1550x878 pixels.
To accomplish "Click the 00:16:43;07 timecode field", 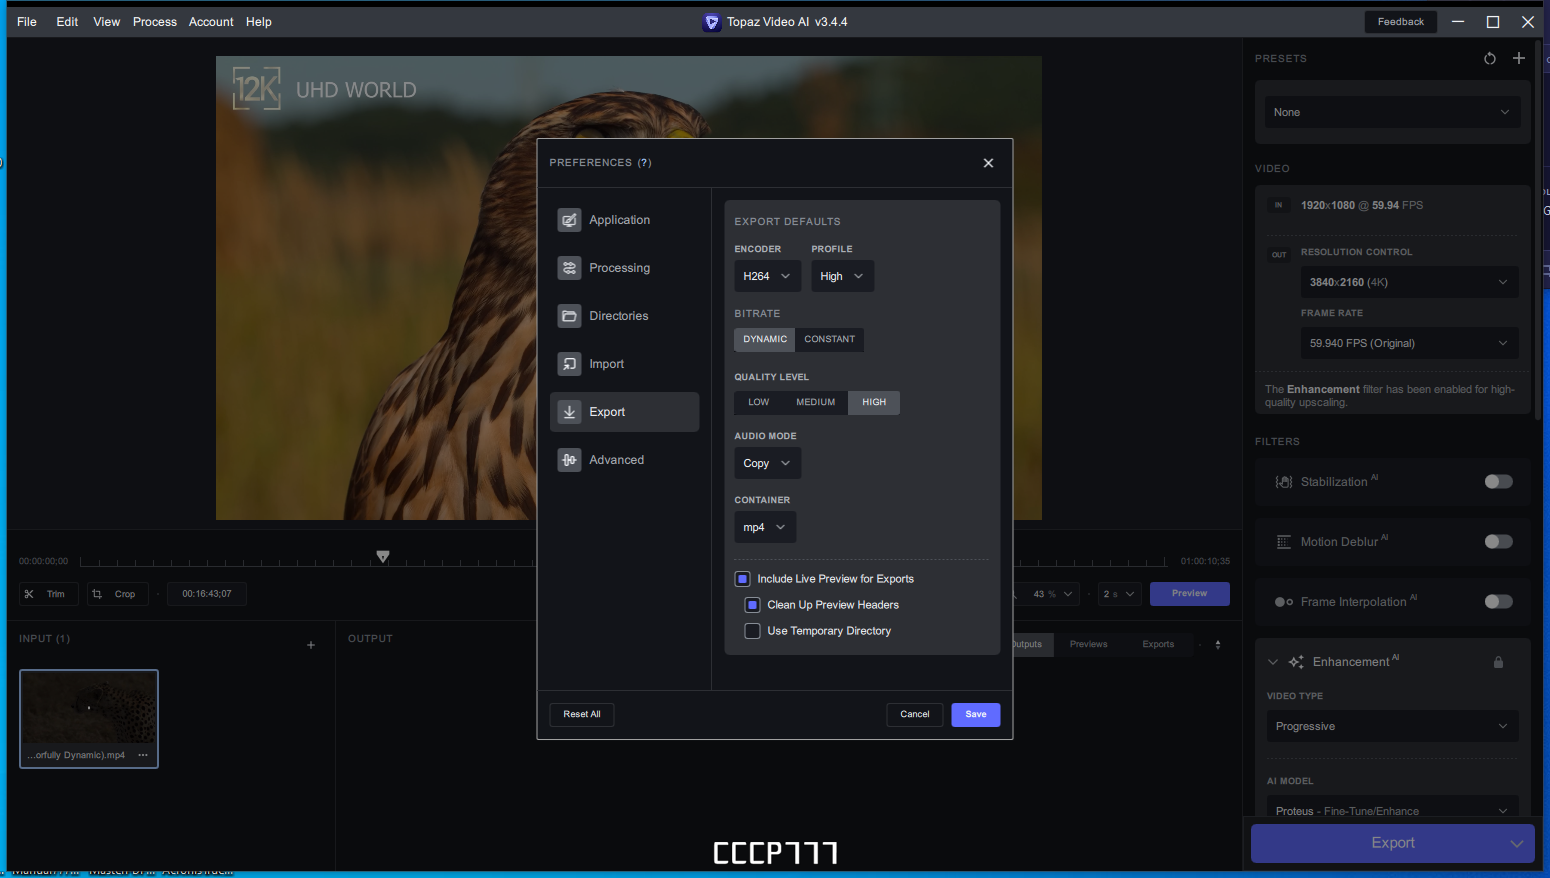I will (207, 594).
